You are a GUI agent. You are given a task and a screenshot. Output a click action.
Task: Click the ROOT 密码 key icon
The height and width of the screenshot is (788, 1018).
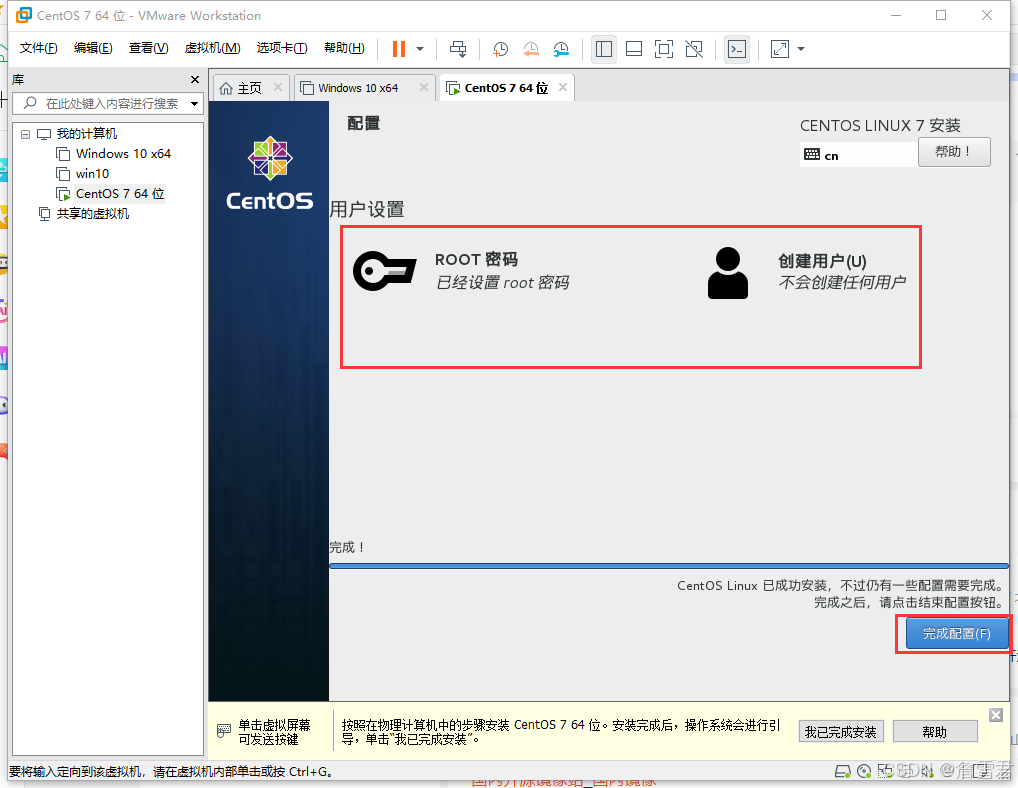point(384,271)
